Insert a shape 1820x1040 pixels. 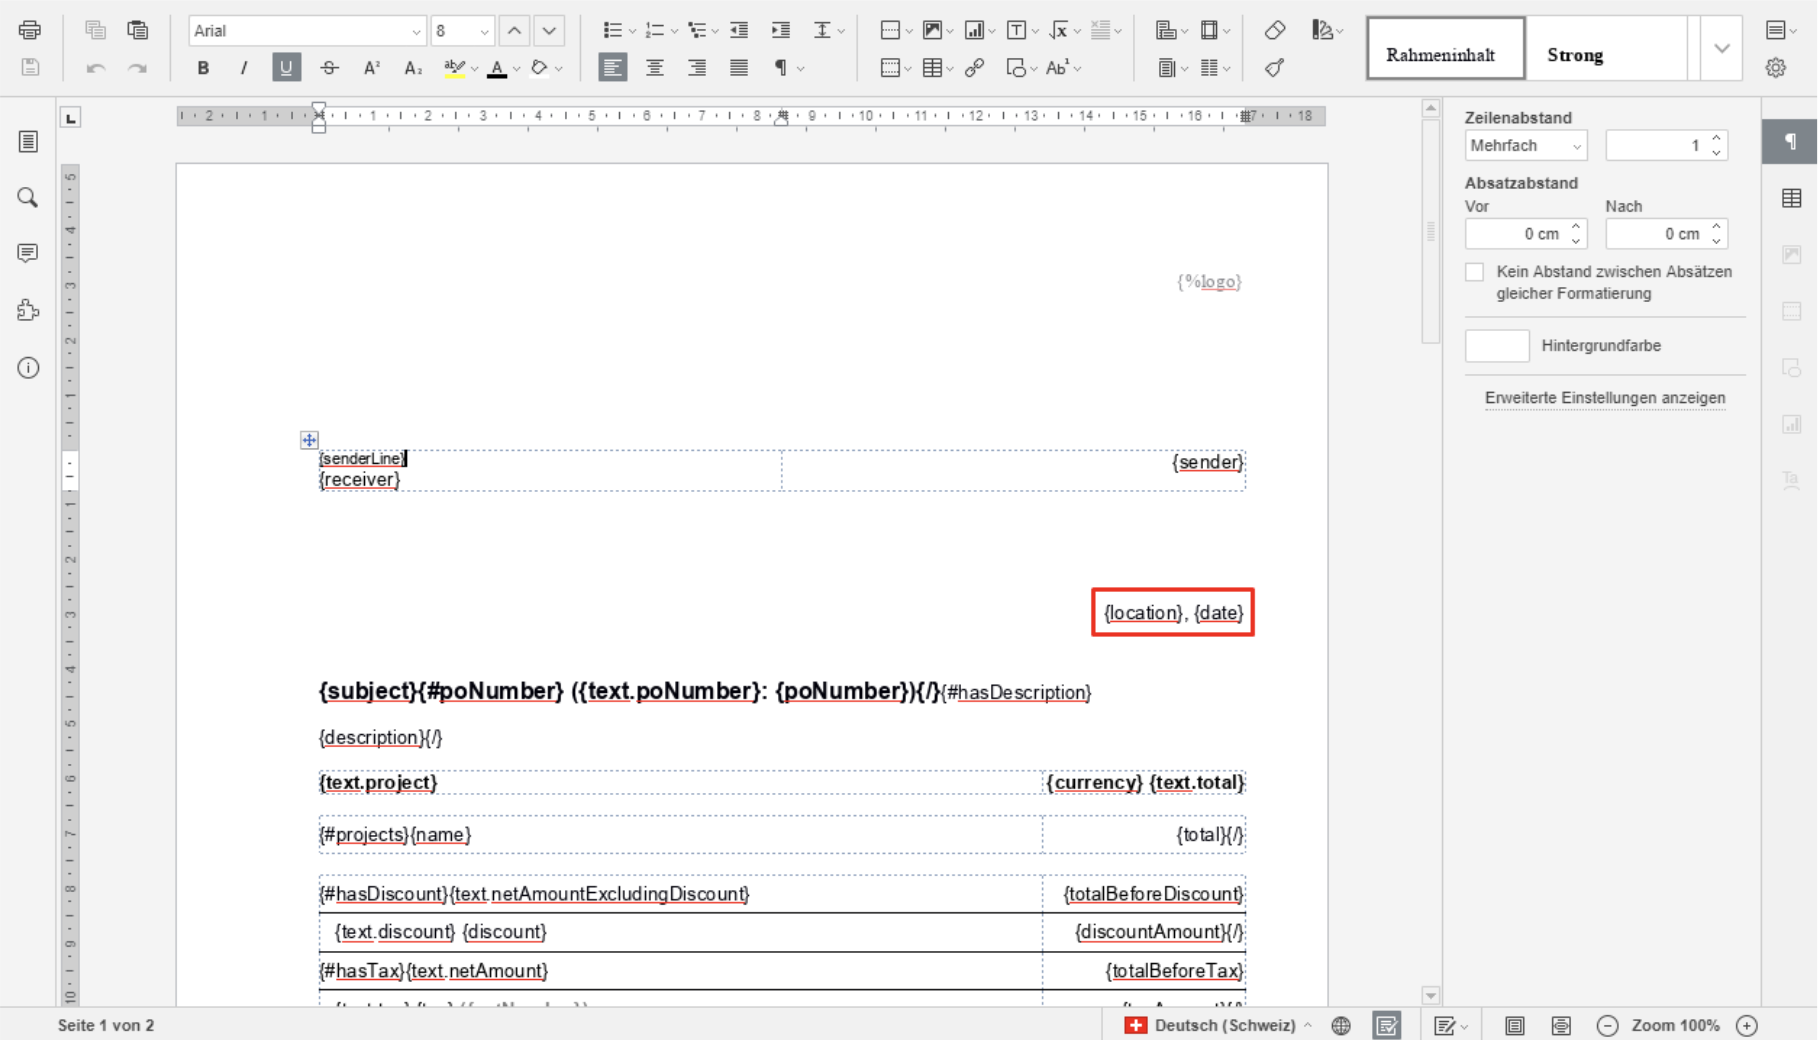point(1016,68)
